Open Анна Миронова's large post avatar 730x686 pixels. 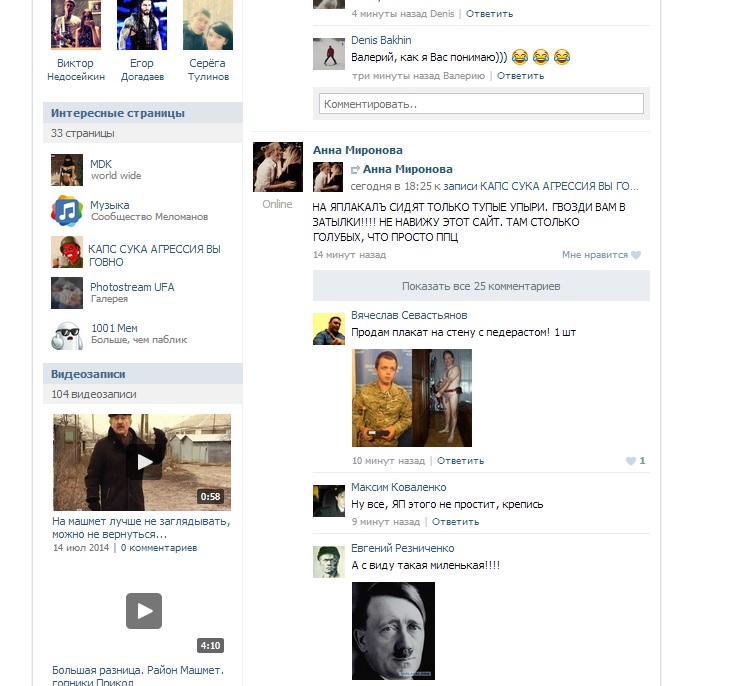[x=278, y=167]
